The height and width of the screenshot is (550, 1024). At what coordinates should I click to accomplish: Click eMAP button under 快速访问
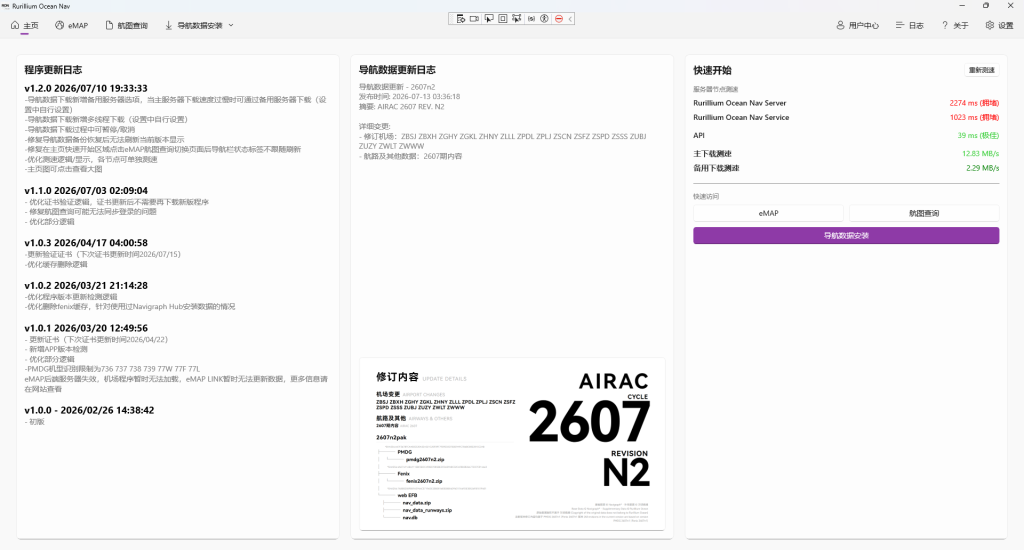(768, 213)
